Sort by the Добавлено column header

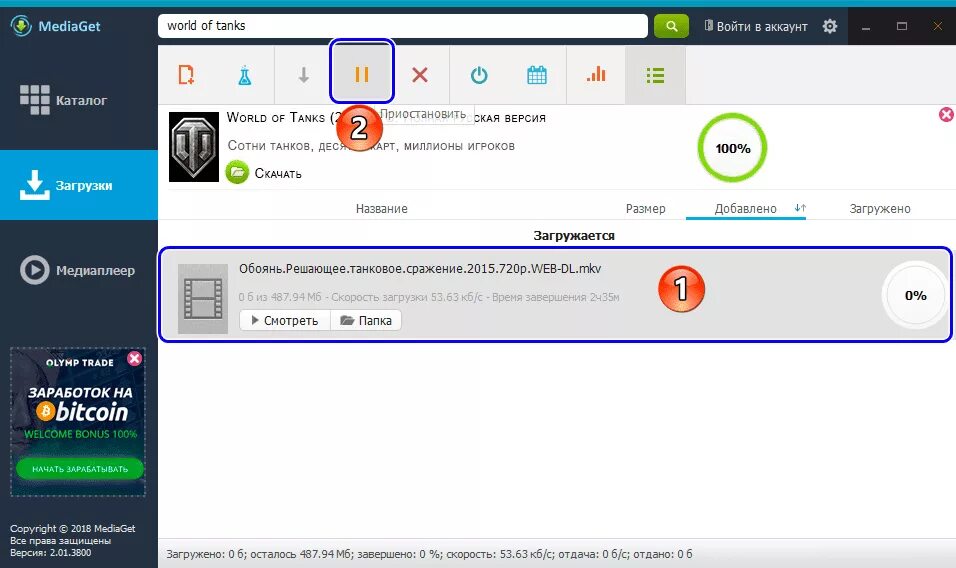745,208
